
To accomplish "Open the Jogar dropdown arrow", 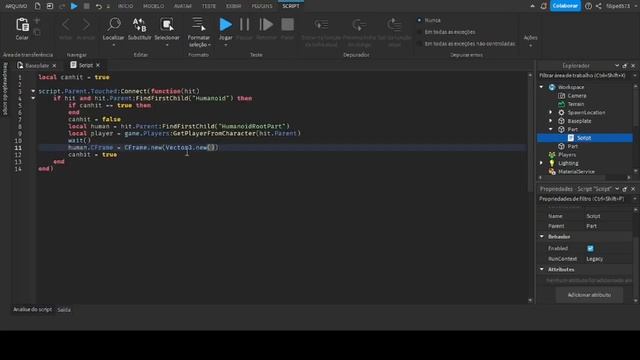I will [226, 45].
